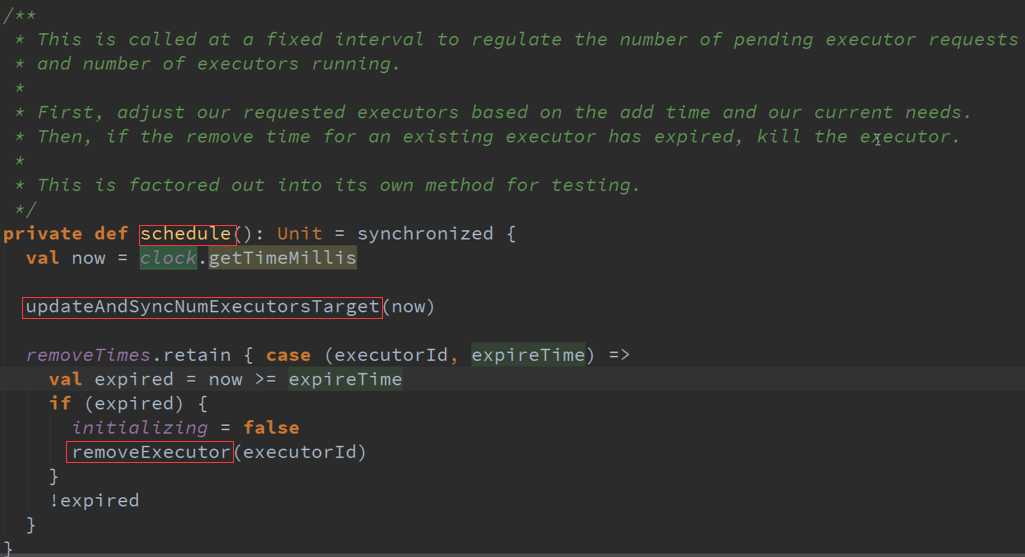Select the expireTime parameter in case
Image resolution: width=1025 pixels, height=557 pixels.
pyautogui.click(x=528, y=355)
